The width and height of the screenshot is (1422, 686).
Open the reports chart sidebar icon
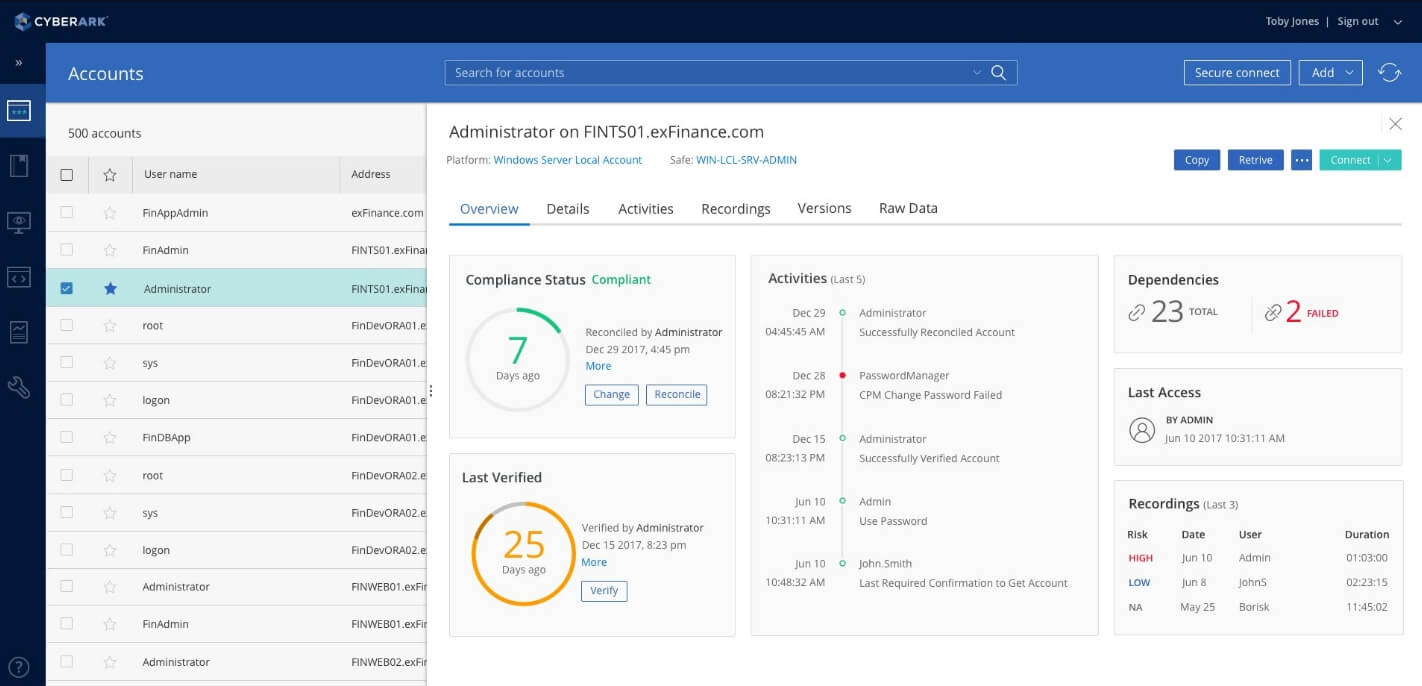pyautogui.click(x=19, y=332)
